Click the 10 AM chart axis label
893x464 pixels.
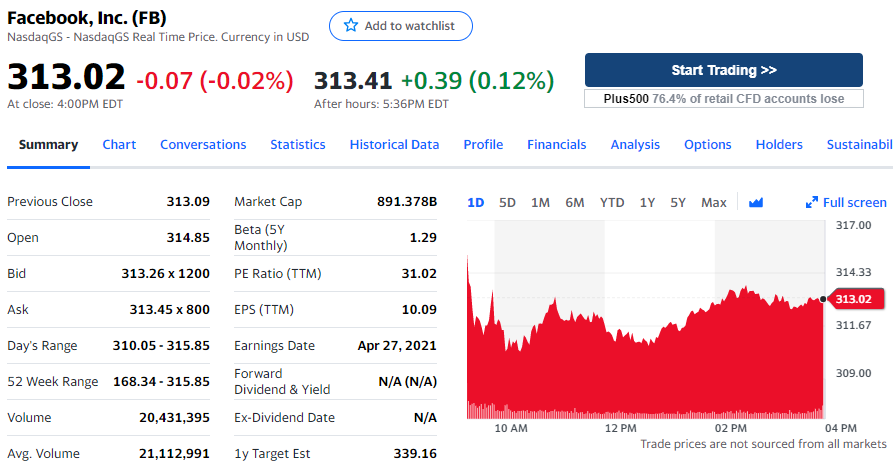coord(511,428)
